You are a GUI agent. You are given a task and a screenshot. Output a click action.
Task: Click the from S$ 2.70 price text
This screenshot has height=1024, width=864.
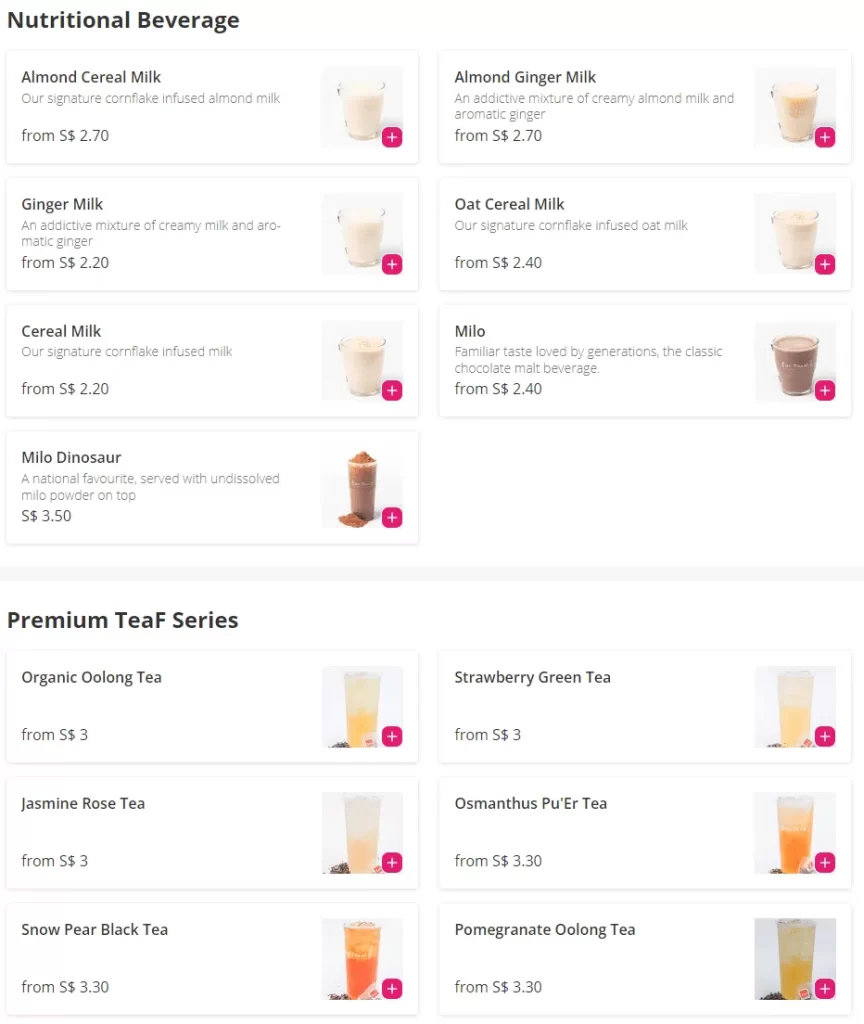[x=65, y=136]
